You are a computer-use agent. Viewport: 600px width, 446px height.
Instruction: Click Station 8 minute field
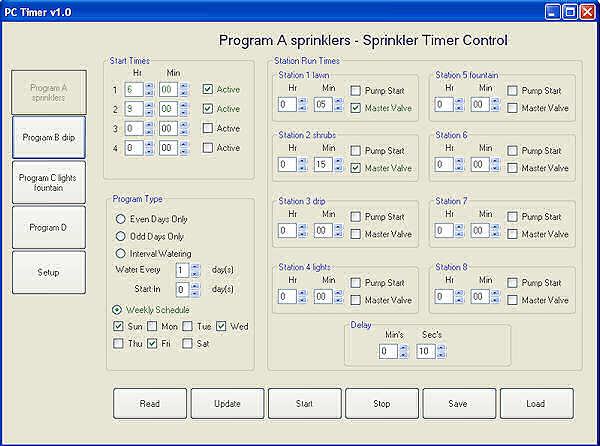click(480, 296)
